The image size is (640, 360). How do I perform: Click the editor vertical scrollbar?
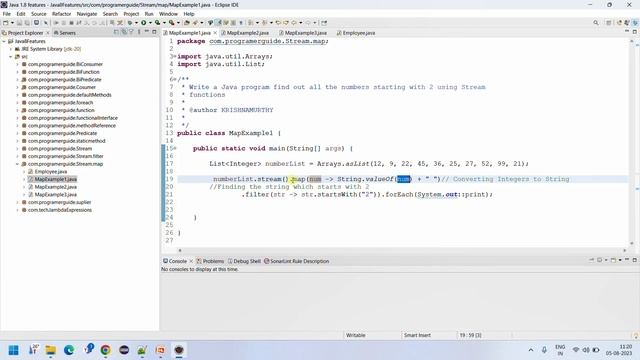[632, 142]
